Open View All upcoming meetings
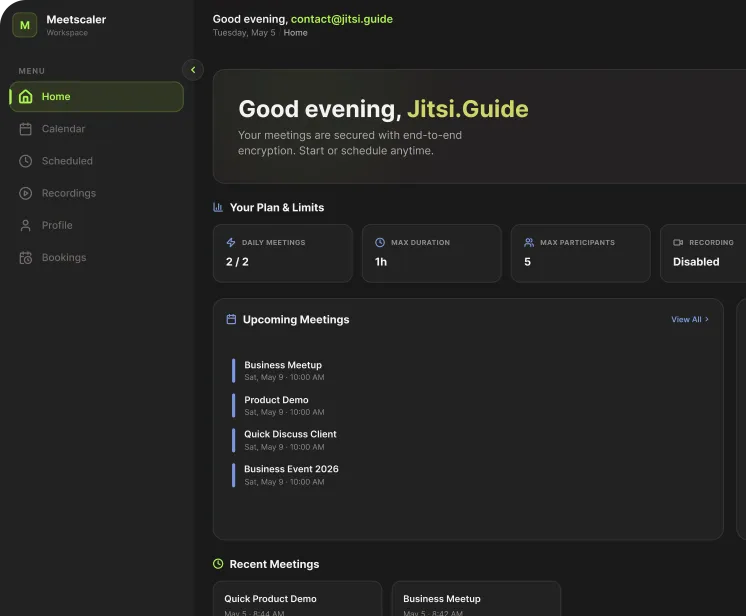The height and width of the screenshot is (616, 746). coord(690,319)
